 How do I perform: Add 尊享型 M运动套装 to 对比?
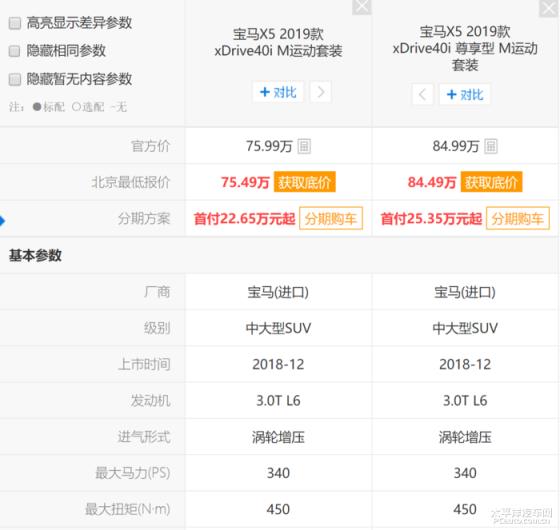(x=465, y=95)
